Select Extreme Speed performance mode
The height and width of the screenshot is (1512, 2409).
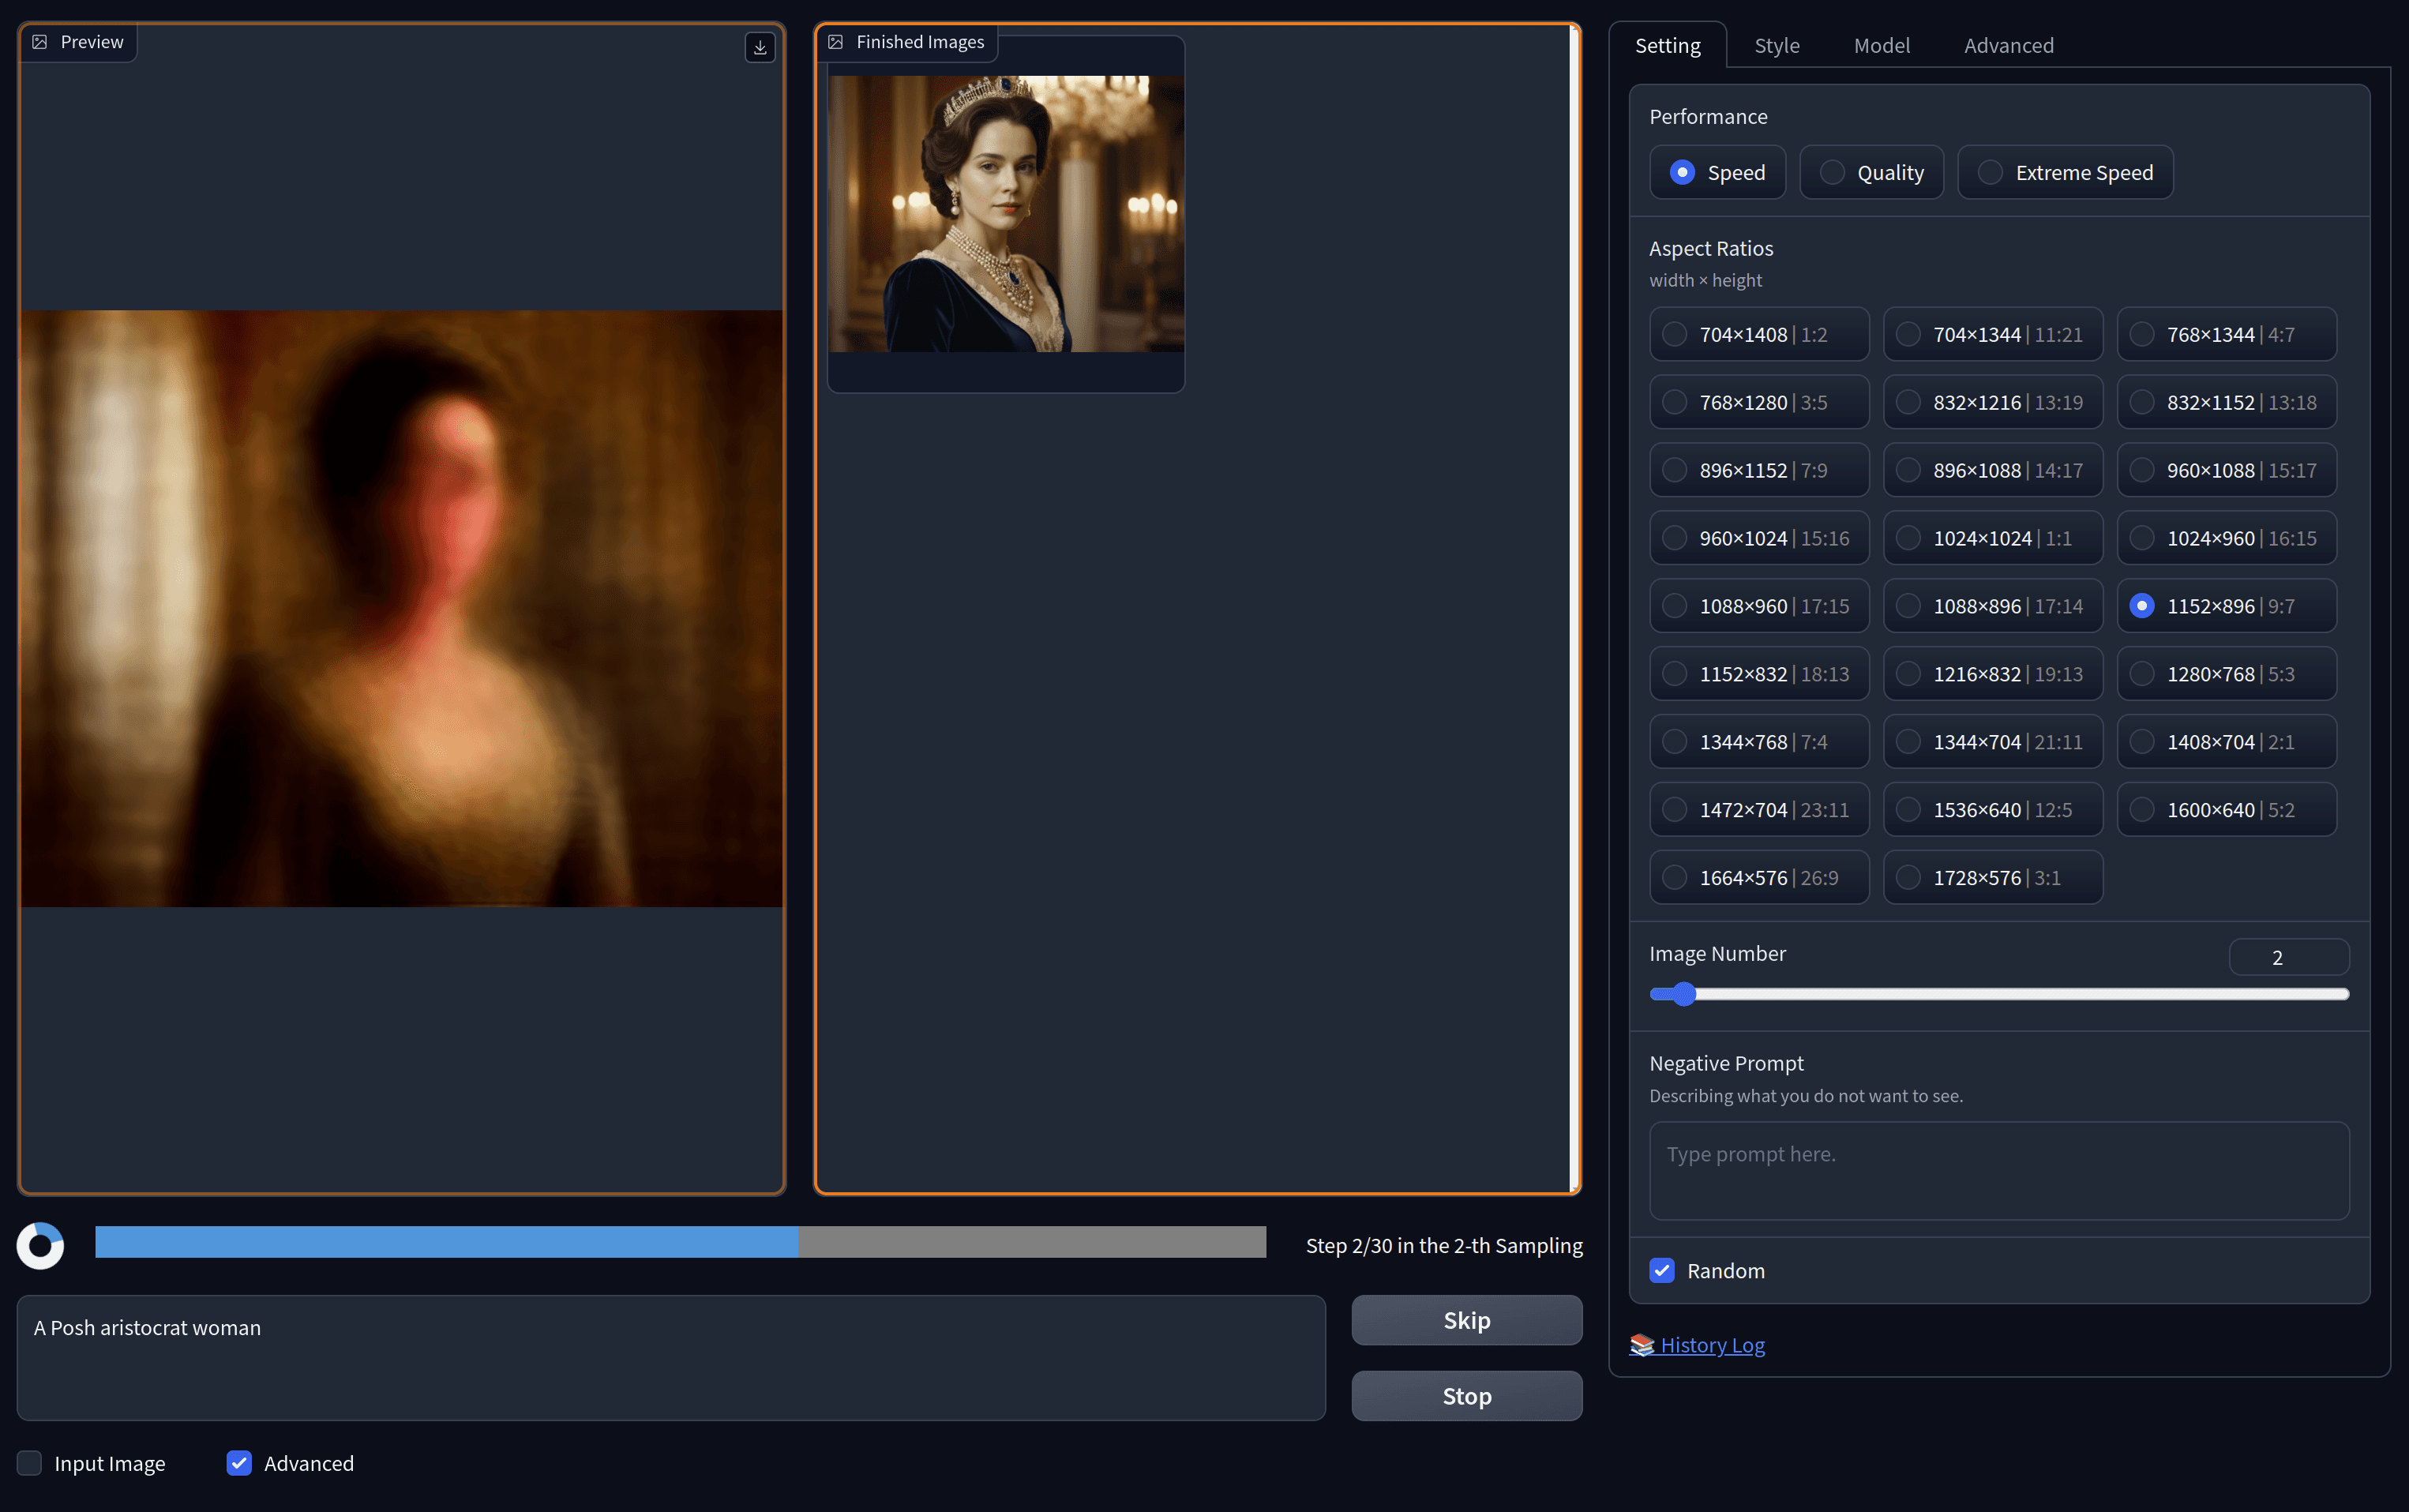1990,172
